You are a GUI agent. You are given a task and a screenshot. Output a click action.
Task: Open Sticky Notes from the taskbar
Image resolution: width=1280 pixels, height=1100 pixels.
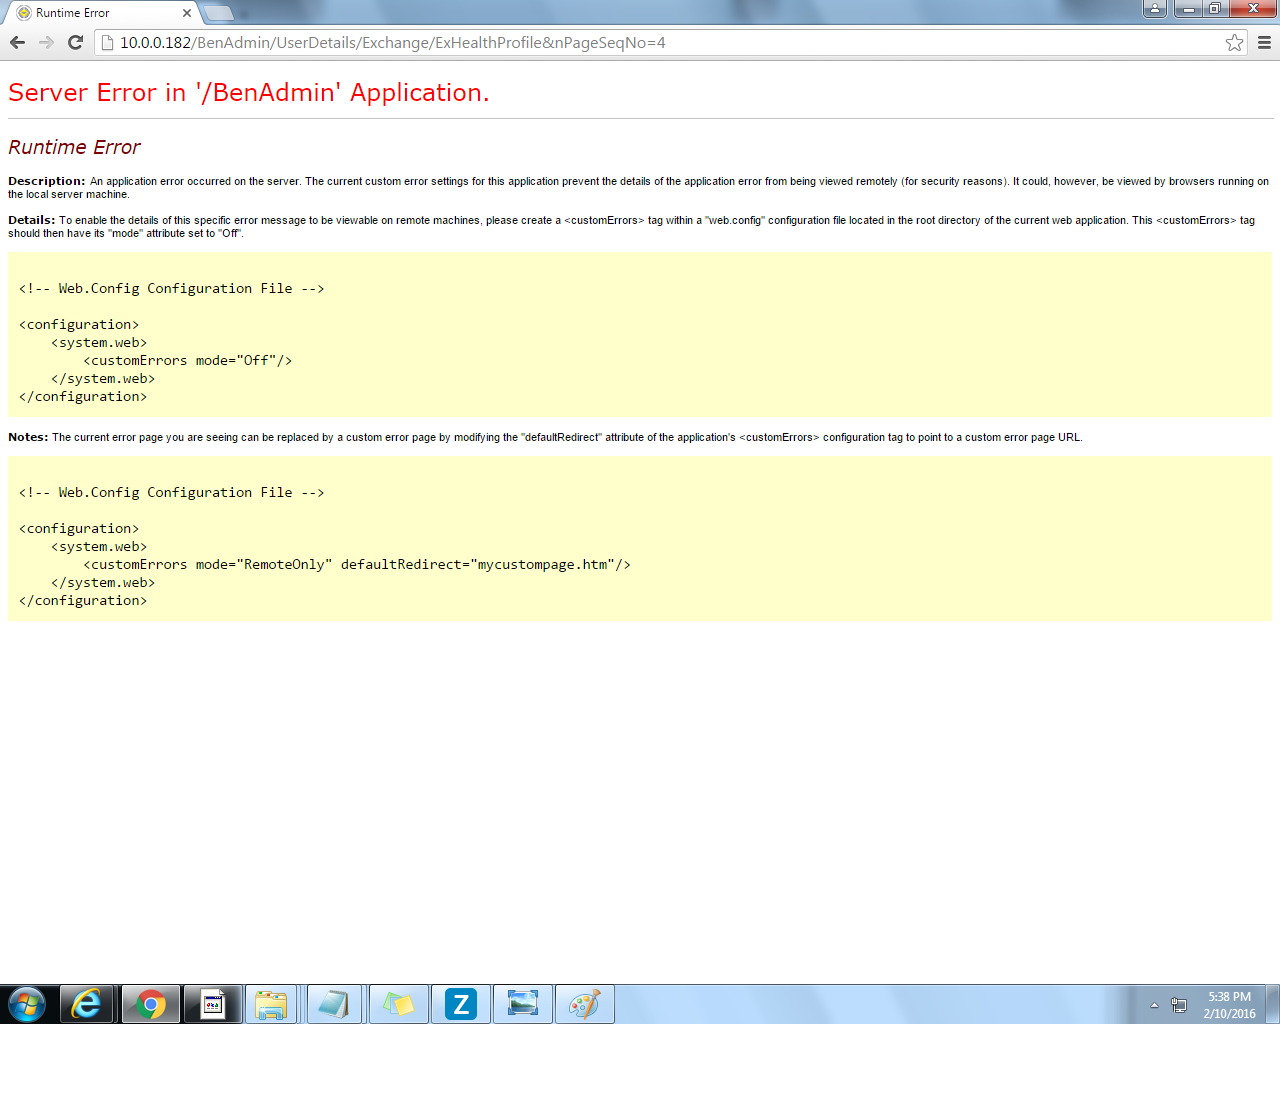(x=398, y=1004)
